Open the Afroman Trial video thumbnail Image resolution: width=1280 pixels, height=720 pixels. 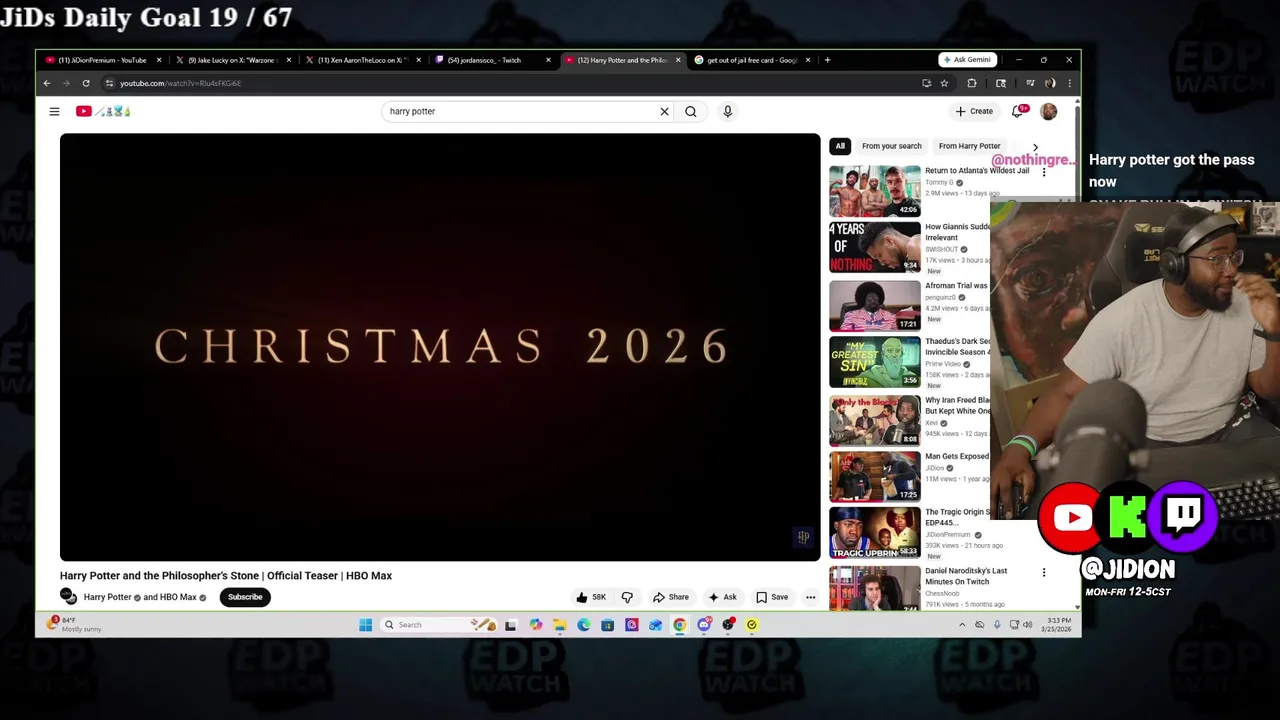tap(875, 305)
